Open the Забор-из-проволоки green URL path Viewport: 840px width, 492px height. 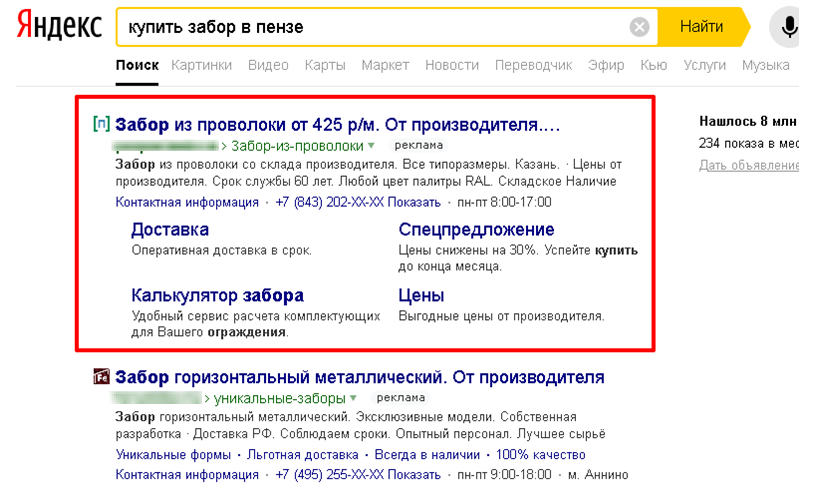297,146
